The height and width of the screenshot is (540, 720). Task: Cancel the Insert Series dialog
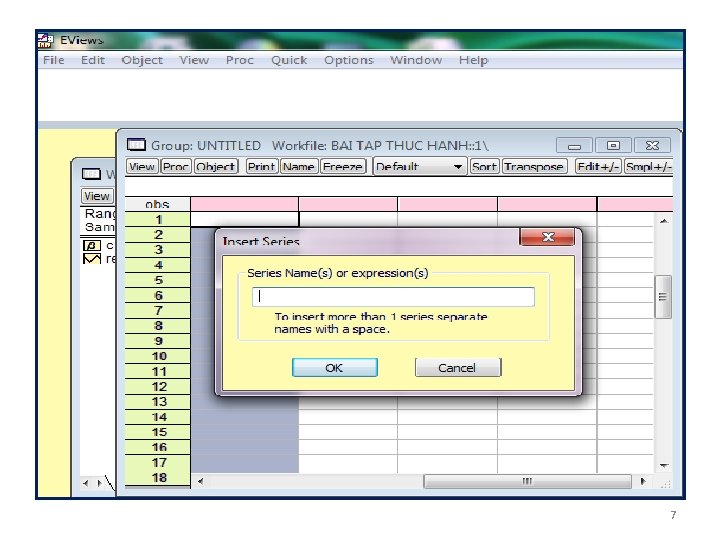458,368
